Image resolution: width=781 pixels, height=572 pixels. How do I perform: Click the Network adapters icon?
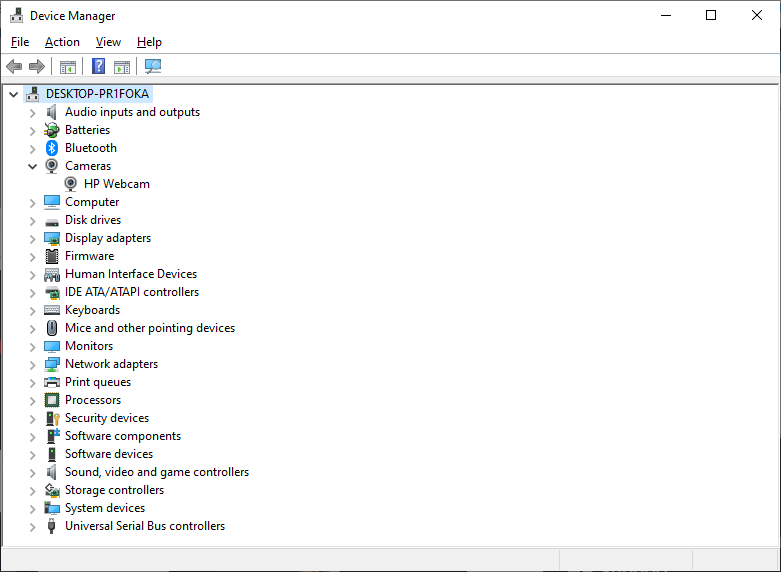pyautogui.click(x=52, y=364)
